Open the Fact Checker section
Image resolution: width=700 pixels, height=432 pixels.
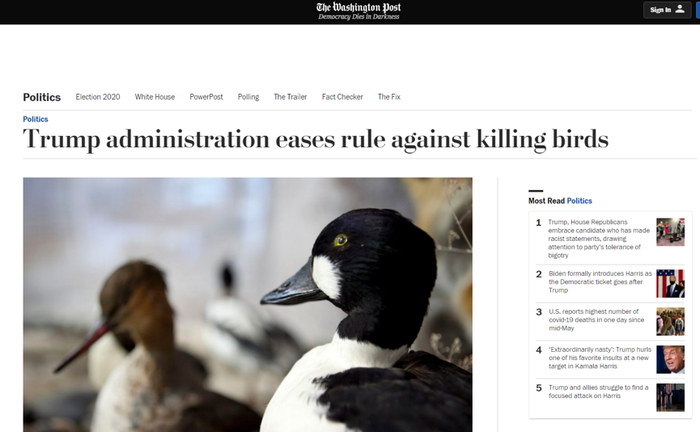point(342,97)
